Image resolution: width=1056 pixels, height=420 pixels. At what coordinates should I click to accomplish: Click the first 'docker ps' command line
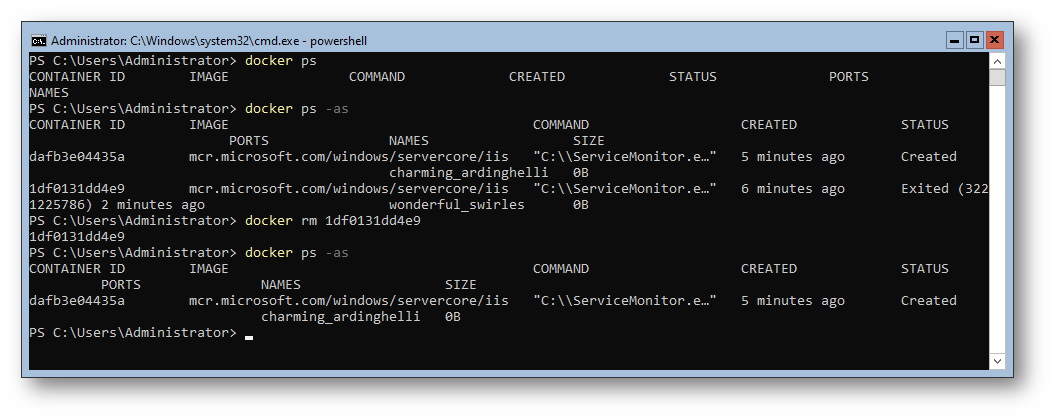[281, 61]
